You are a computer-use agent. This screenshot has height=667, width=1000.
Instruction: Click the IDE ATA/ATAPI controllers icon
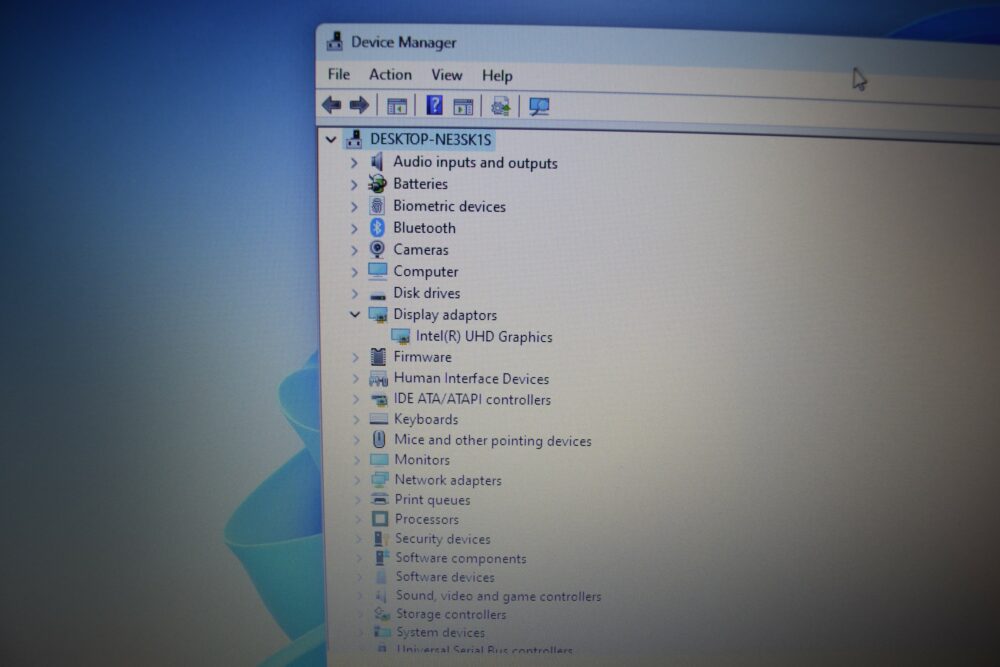tap(379, 400)
